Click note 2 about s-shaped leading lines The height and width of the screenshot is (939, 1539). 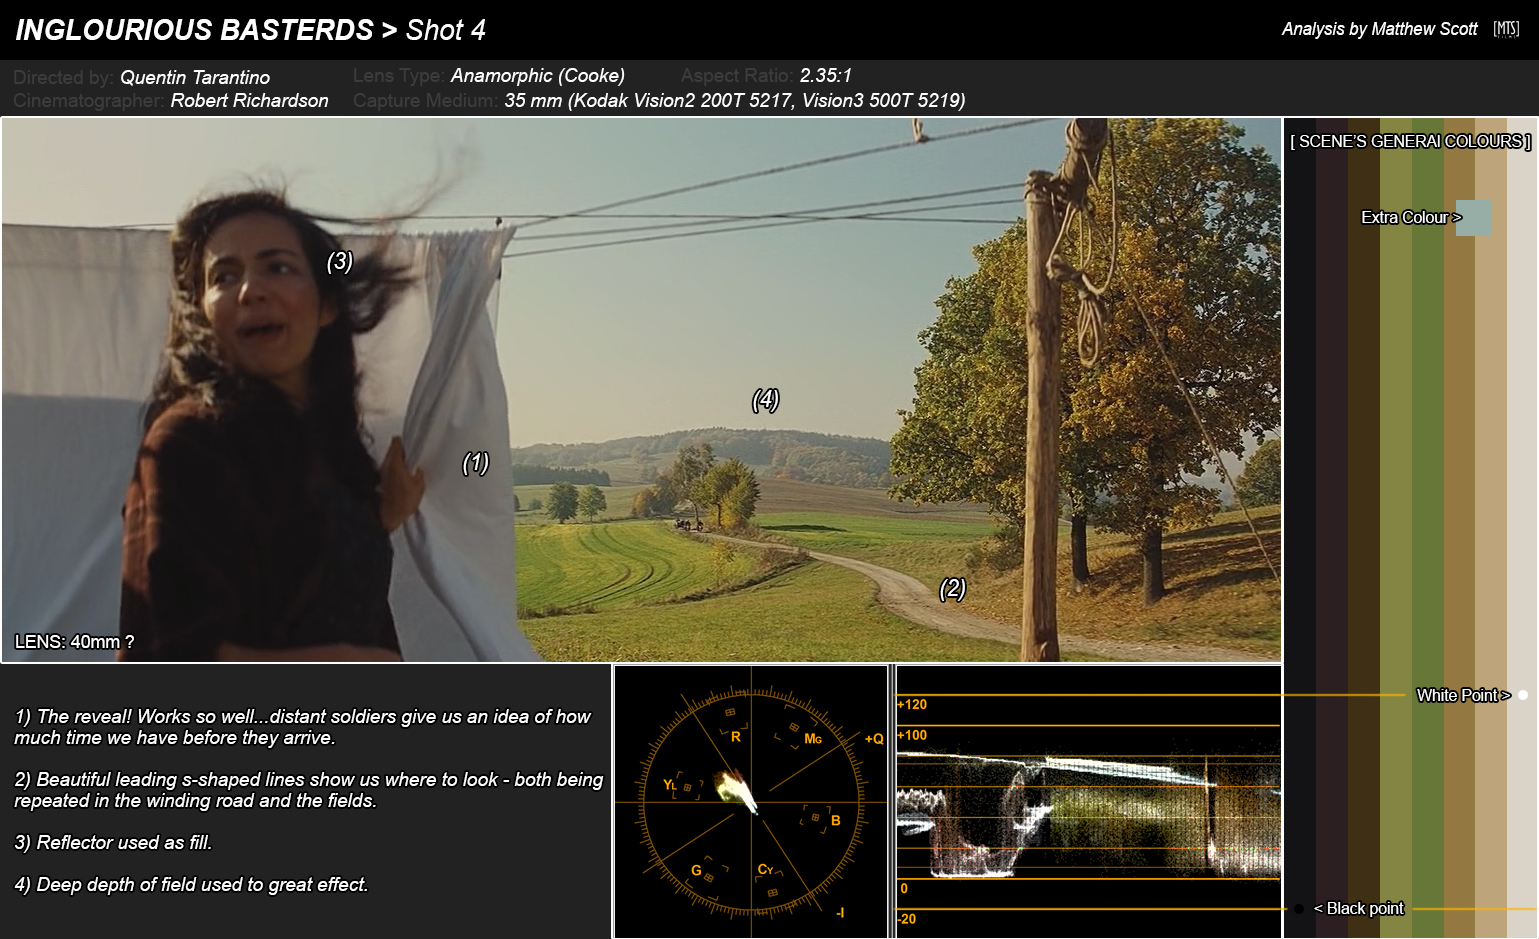[309, 790]
